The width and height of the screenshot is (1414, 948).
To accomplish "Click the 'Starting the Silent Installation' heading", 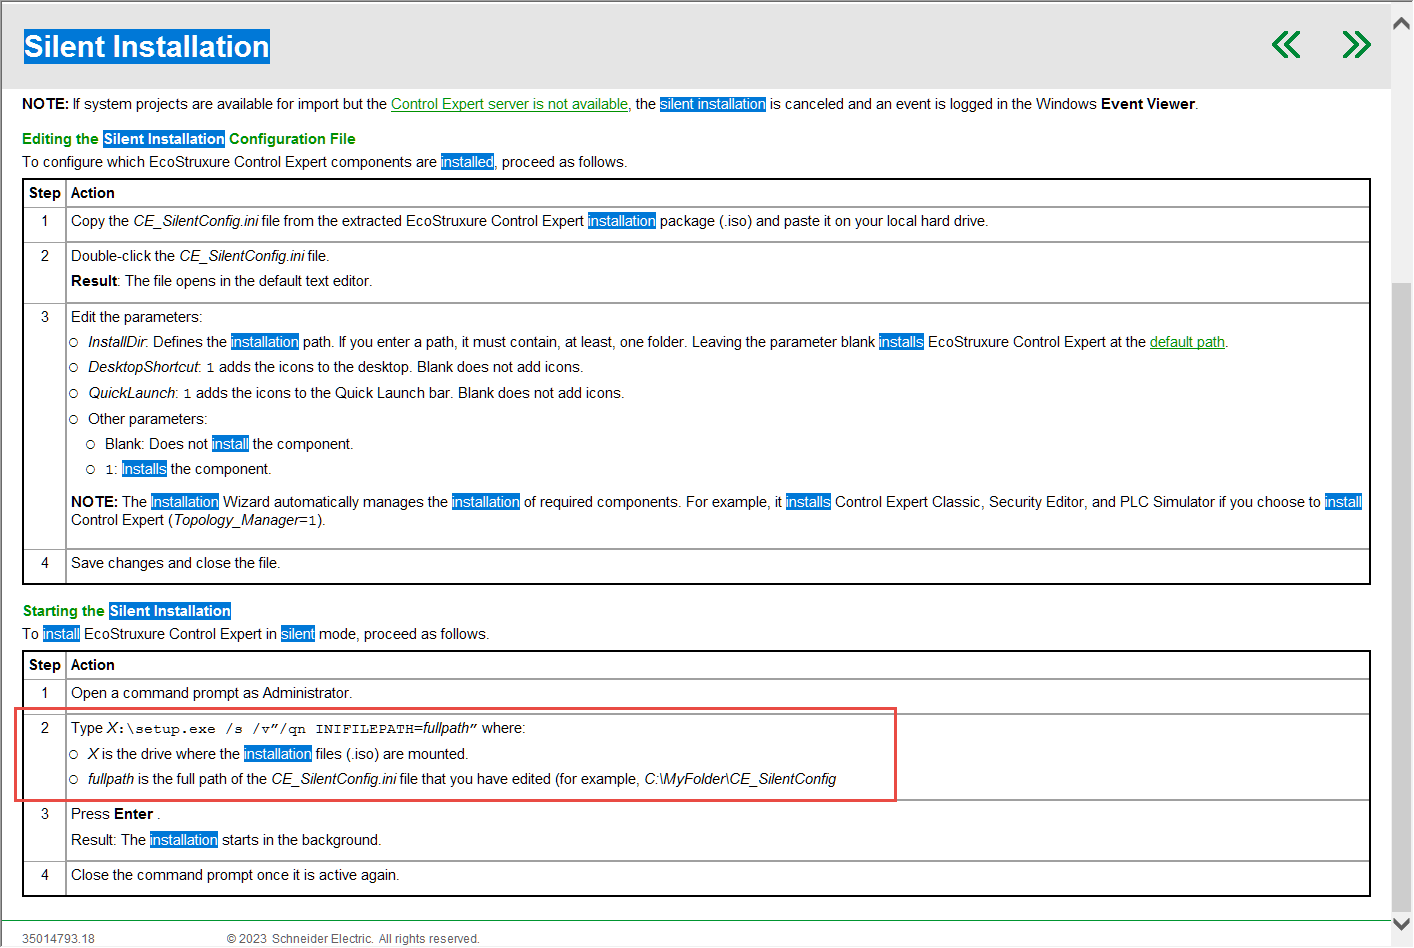I will [127, 611].
